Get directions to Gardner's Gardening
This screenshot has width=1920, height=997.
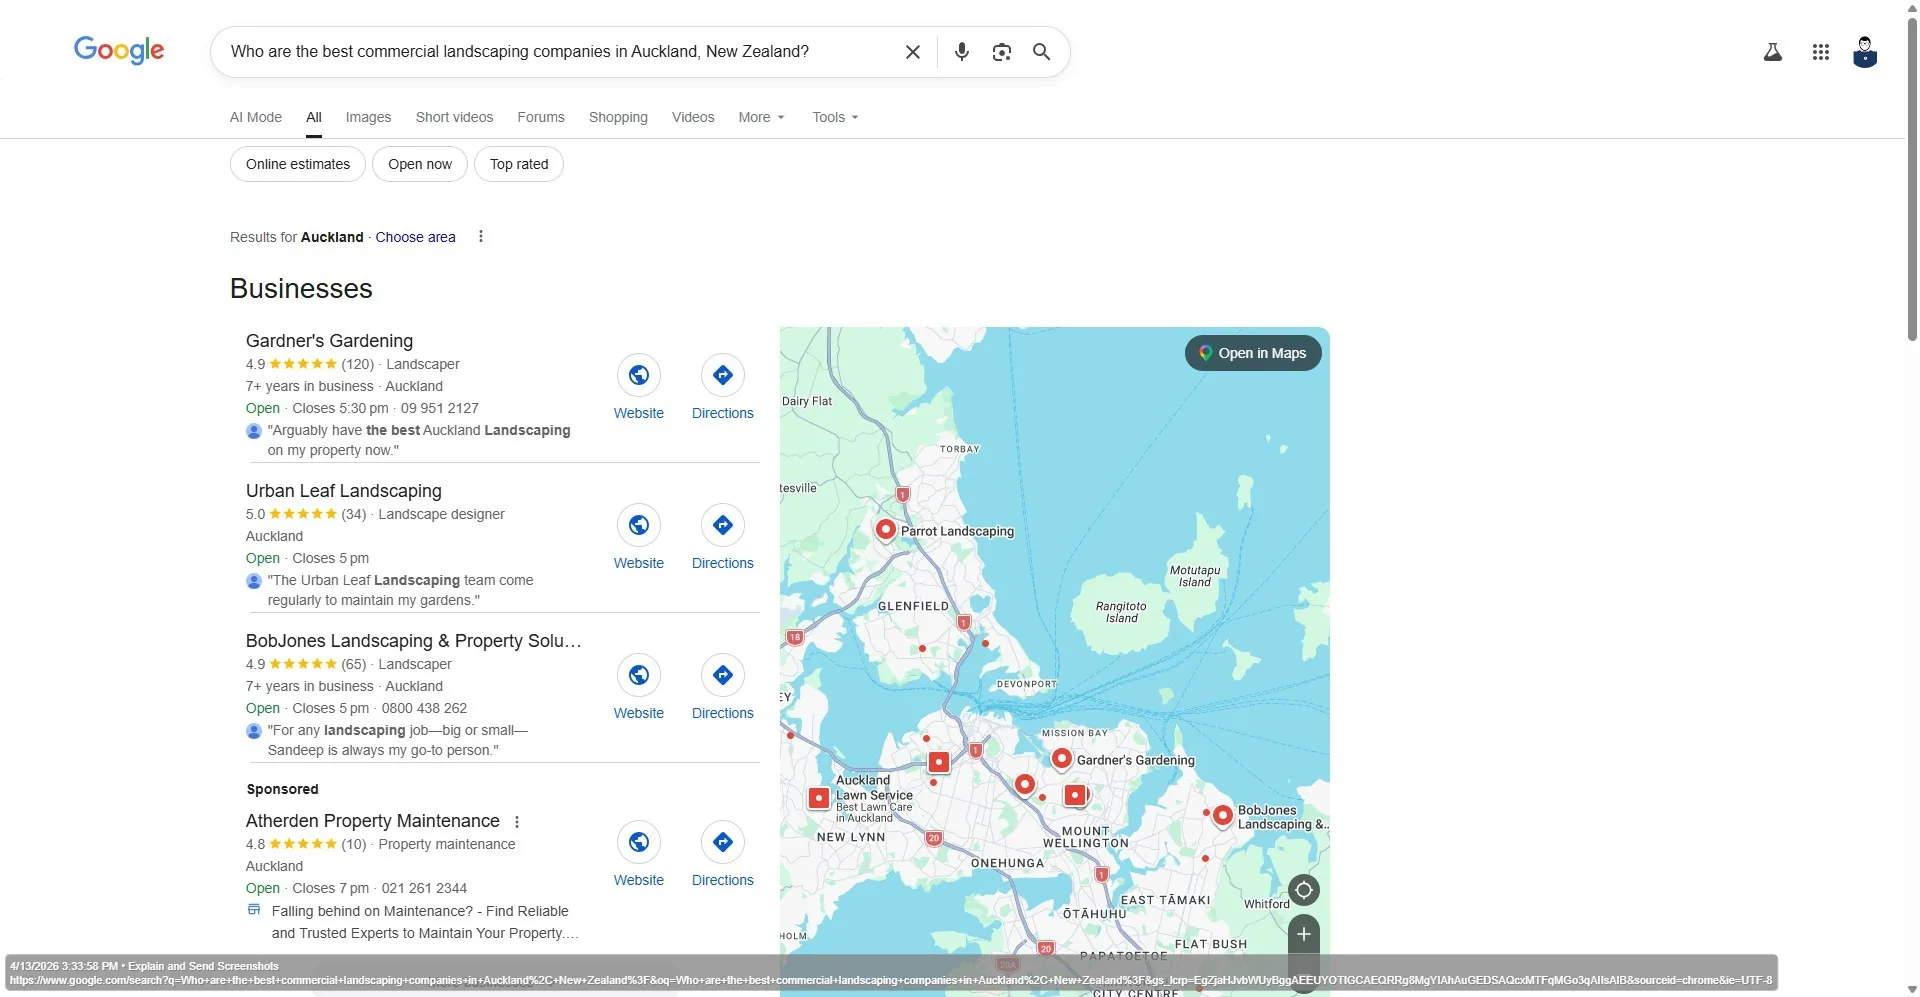[723, 375]
